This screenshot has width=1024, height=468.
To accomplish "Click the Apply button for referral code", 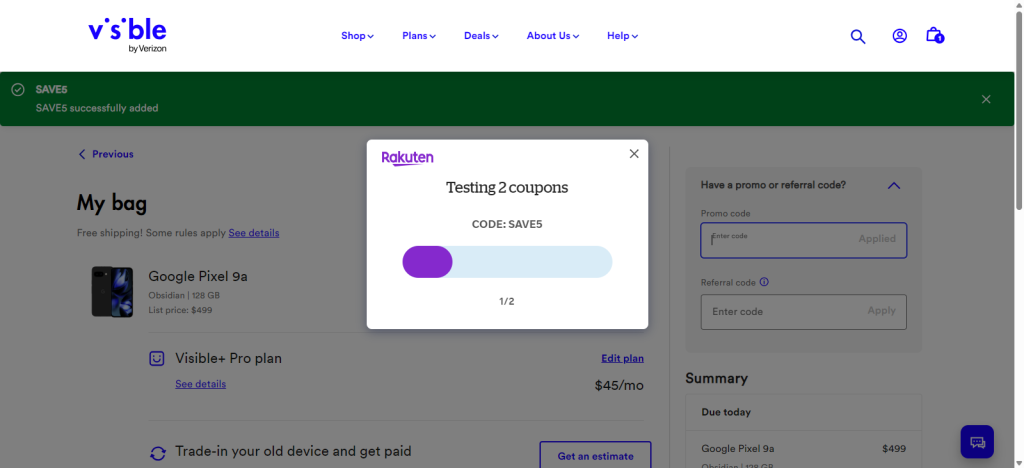I will point(882,311).
